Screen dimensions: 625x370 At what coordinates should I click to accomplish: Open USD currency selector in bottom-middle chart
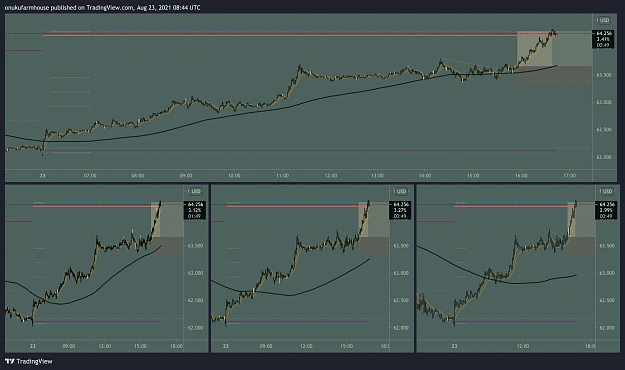[x=400, y=191]
